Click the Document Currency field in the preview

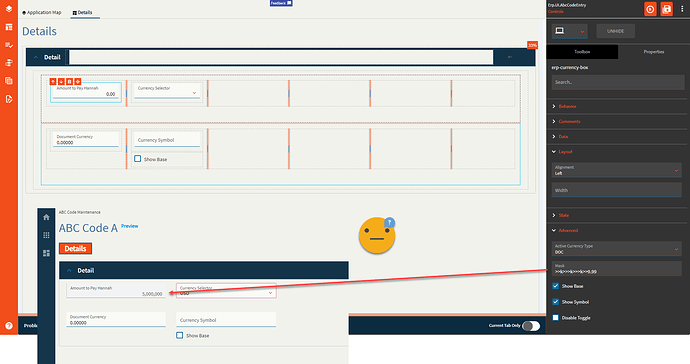[116, 320]
